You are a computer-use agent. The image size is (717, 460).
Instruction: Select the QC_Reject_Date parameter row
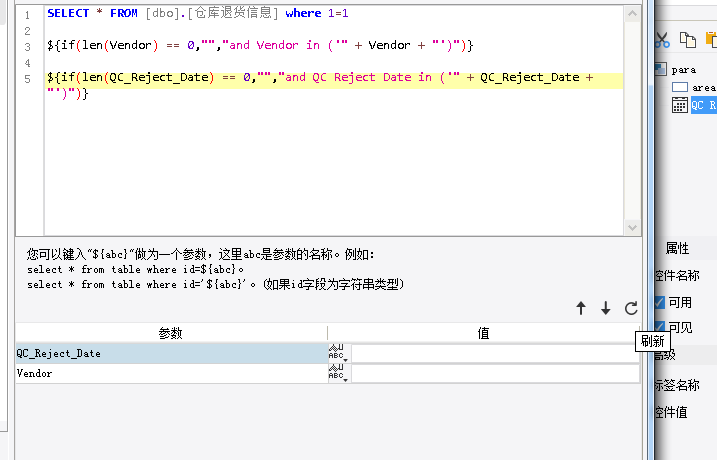[171, 353]
